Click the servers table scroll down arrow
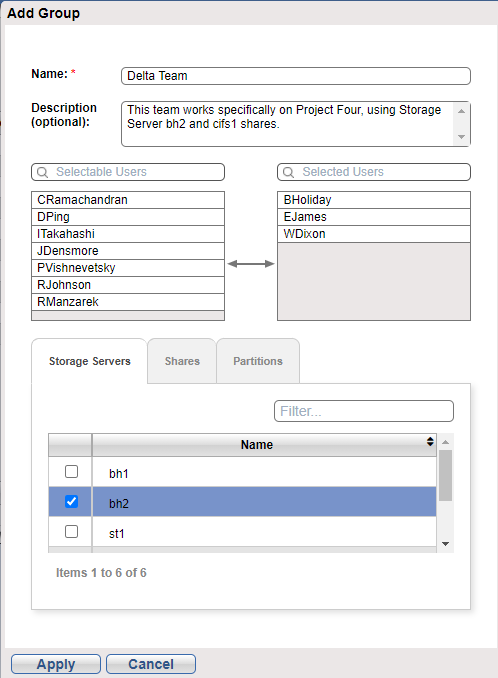This screenshot has height=678, width=498. tap(445, 544)
